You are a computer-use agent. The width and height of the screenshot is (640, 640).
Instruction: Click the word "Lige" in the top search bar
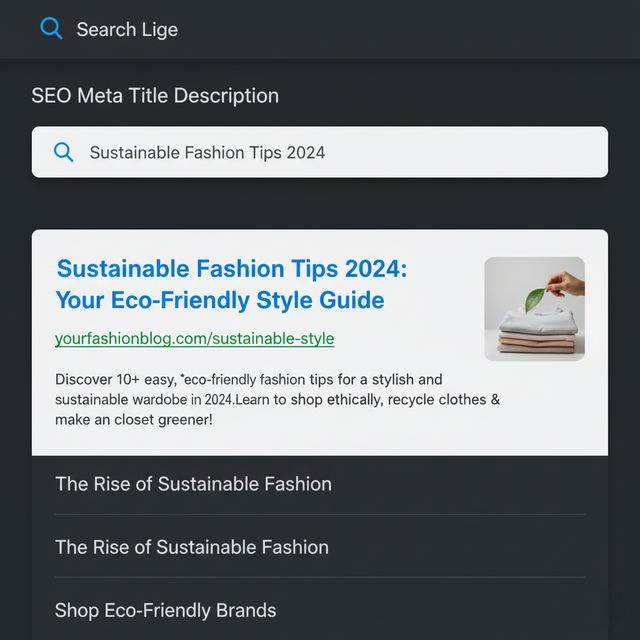point(160,29)
